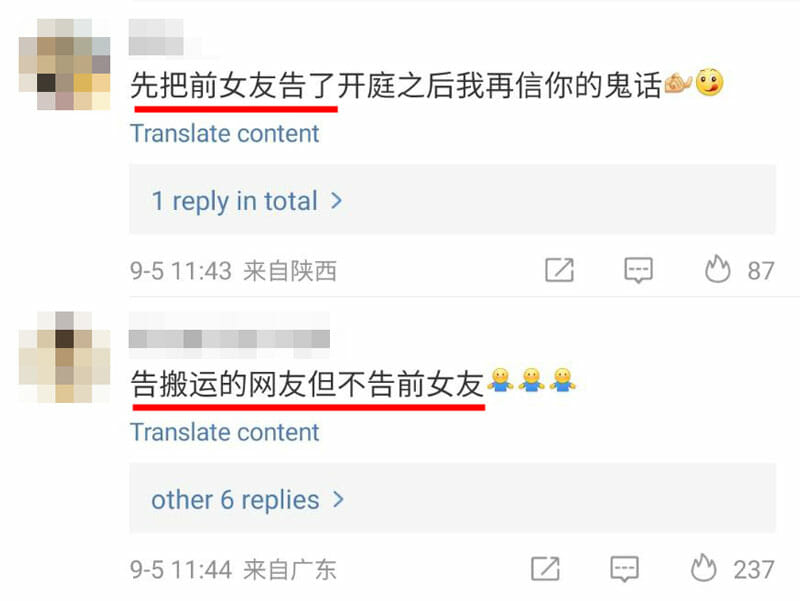Open the first commenter's blurred username
The width and height of the screenshot is (800, 601).
[x=156, y=37]
